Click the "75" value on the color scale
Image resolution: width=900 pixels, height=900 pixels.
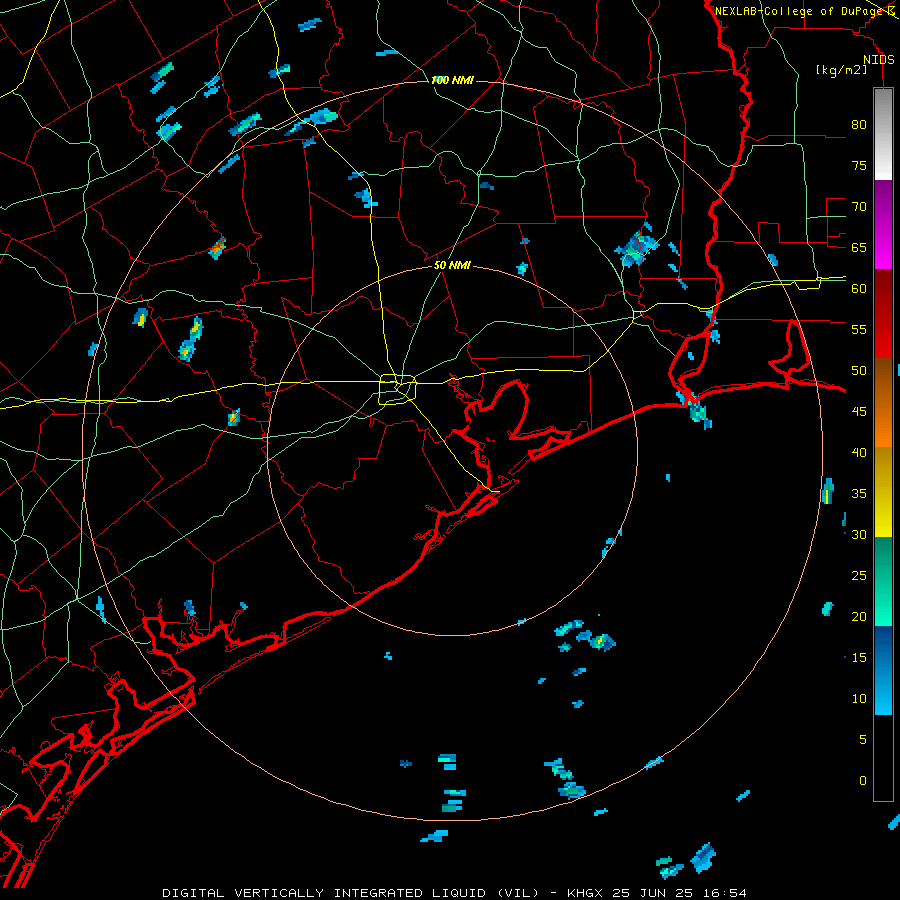(859, 165)
